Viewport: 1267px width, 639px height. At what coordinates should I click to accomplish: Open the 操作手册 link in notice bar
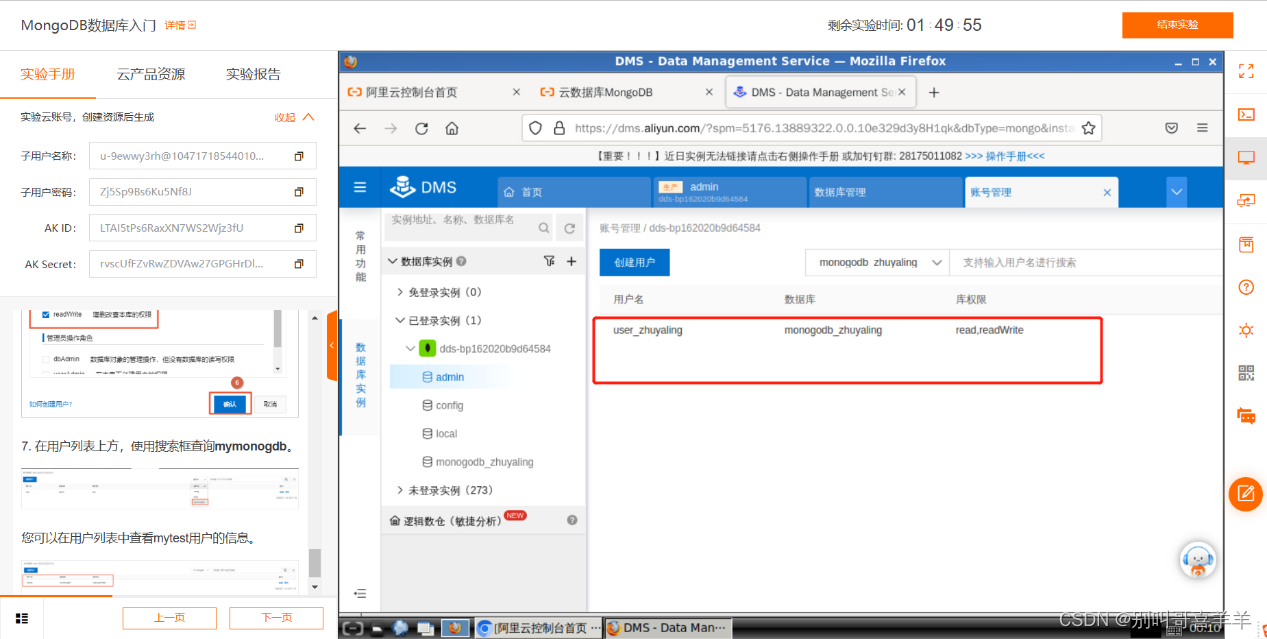tap(1005, 156)
